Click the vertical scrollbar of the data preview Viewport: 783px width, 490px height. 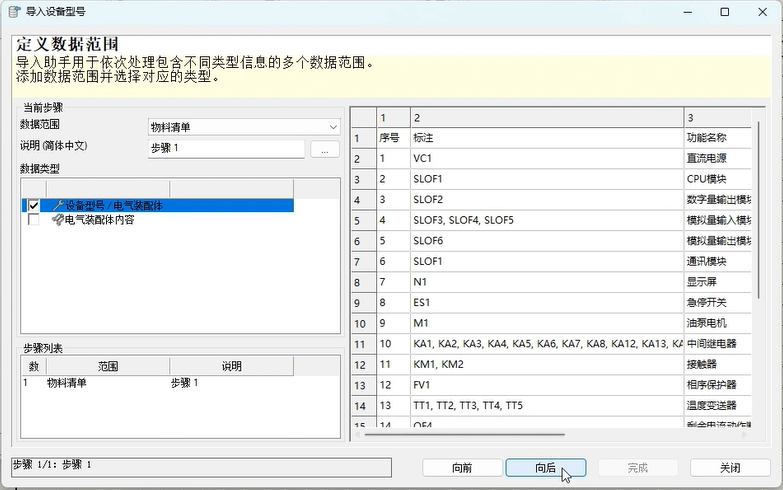[x=759, y=210]
